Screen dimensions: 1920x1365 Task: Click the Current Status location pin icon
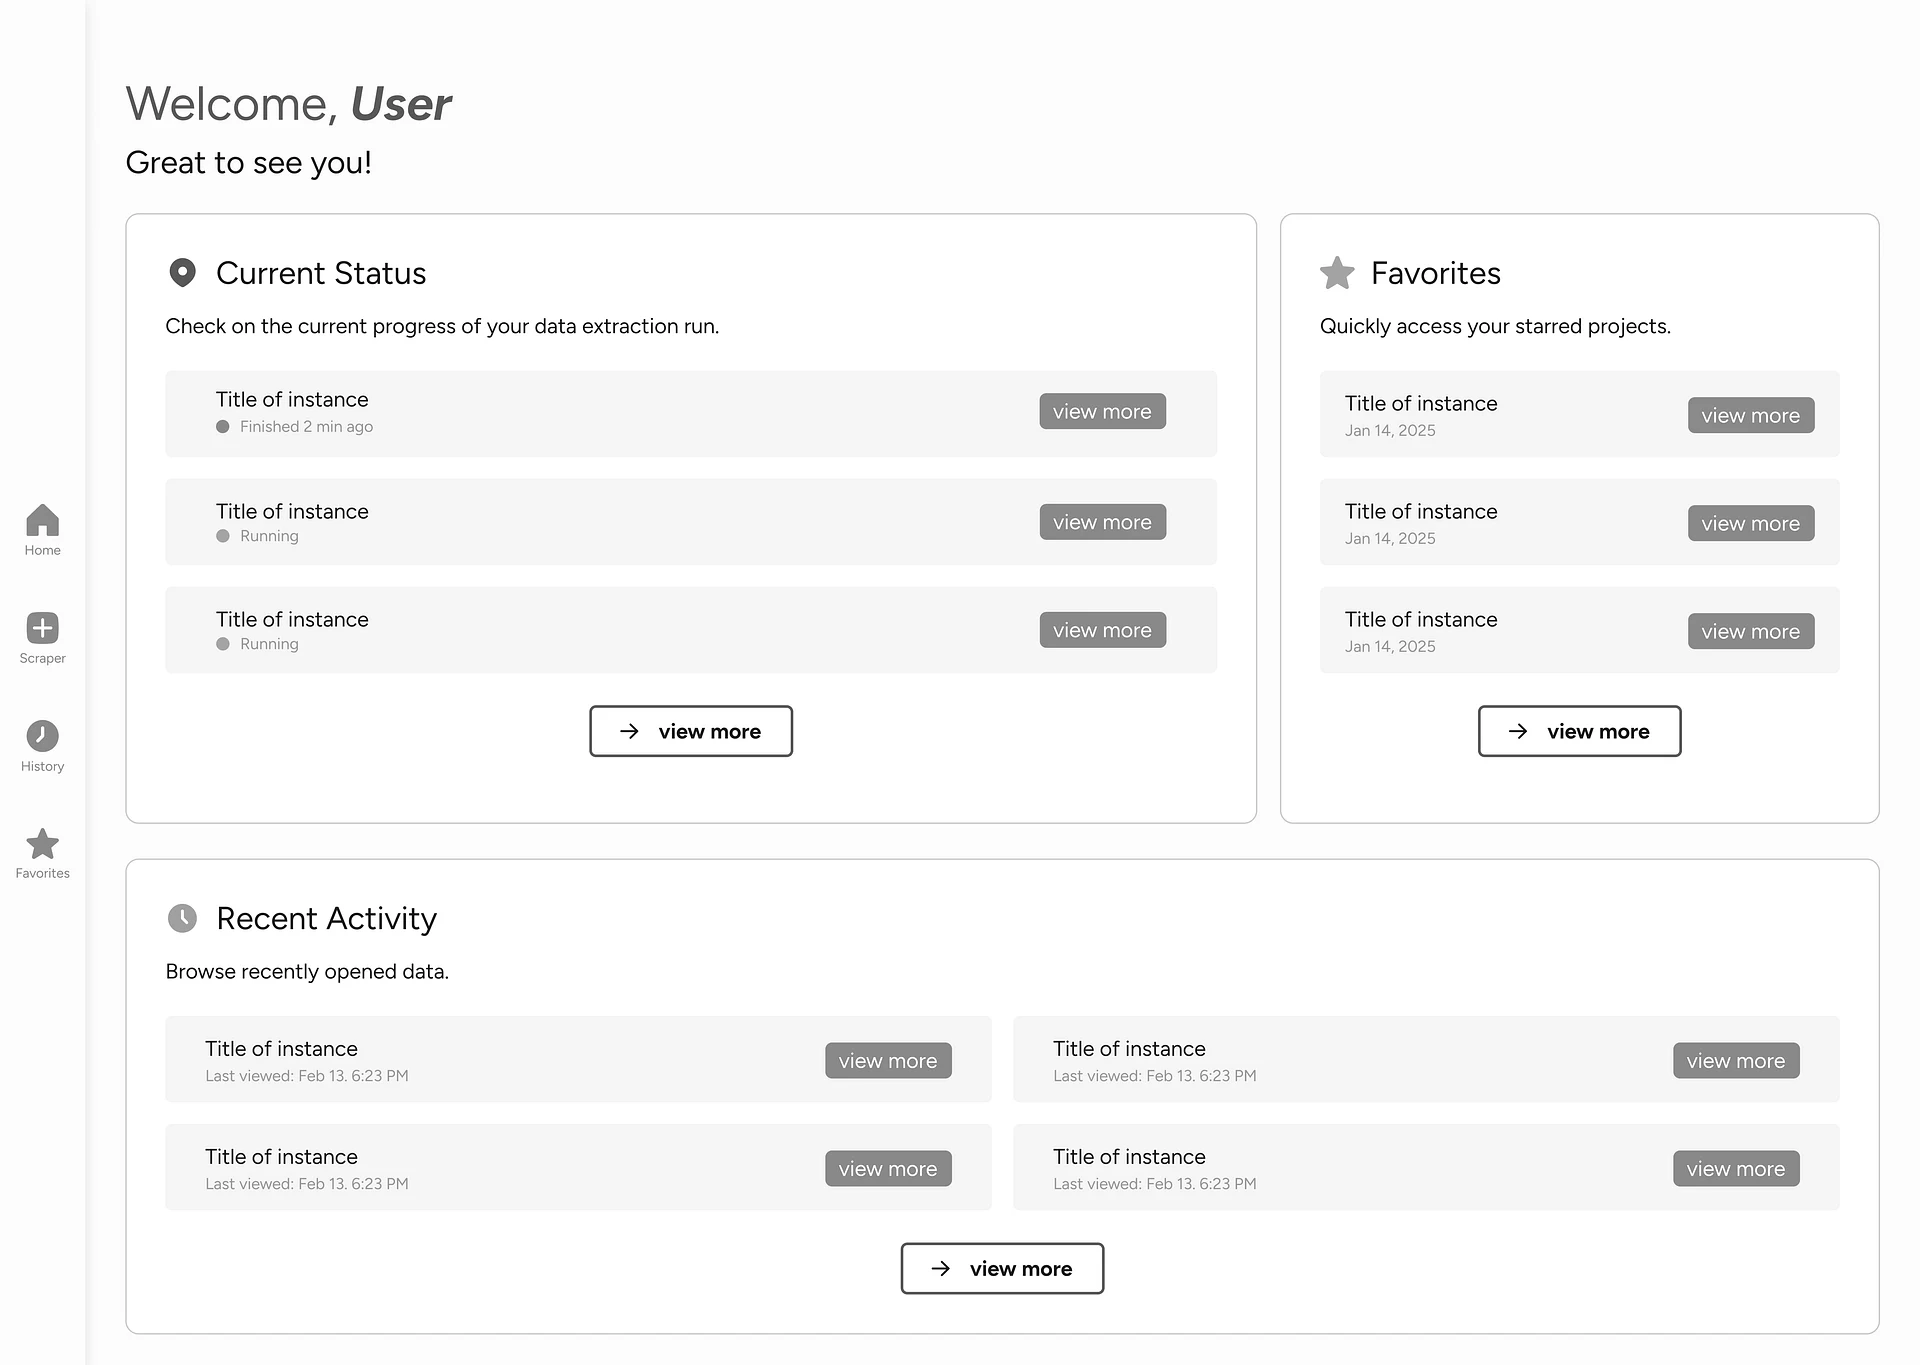point(182,273)
